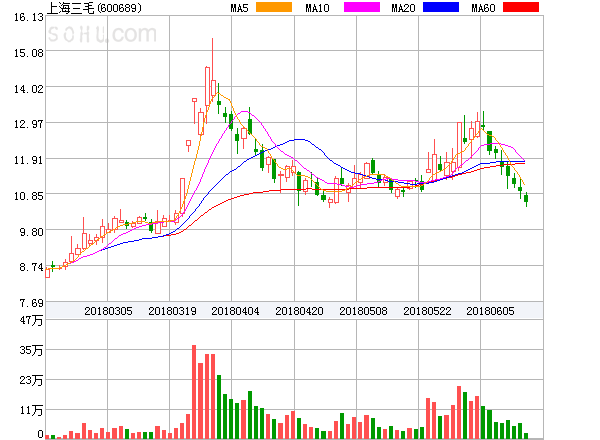The width and height of the screenshot is (600, 440).
Task: Click the red MA60 legend swatch
Action: point(521,7)
